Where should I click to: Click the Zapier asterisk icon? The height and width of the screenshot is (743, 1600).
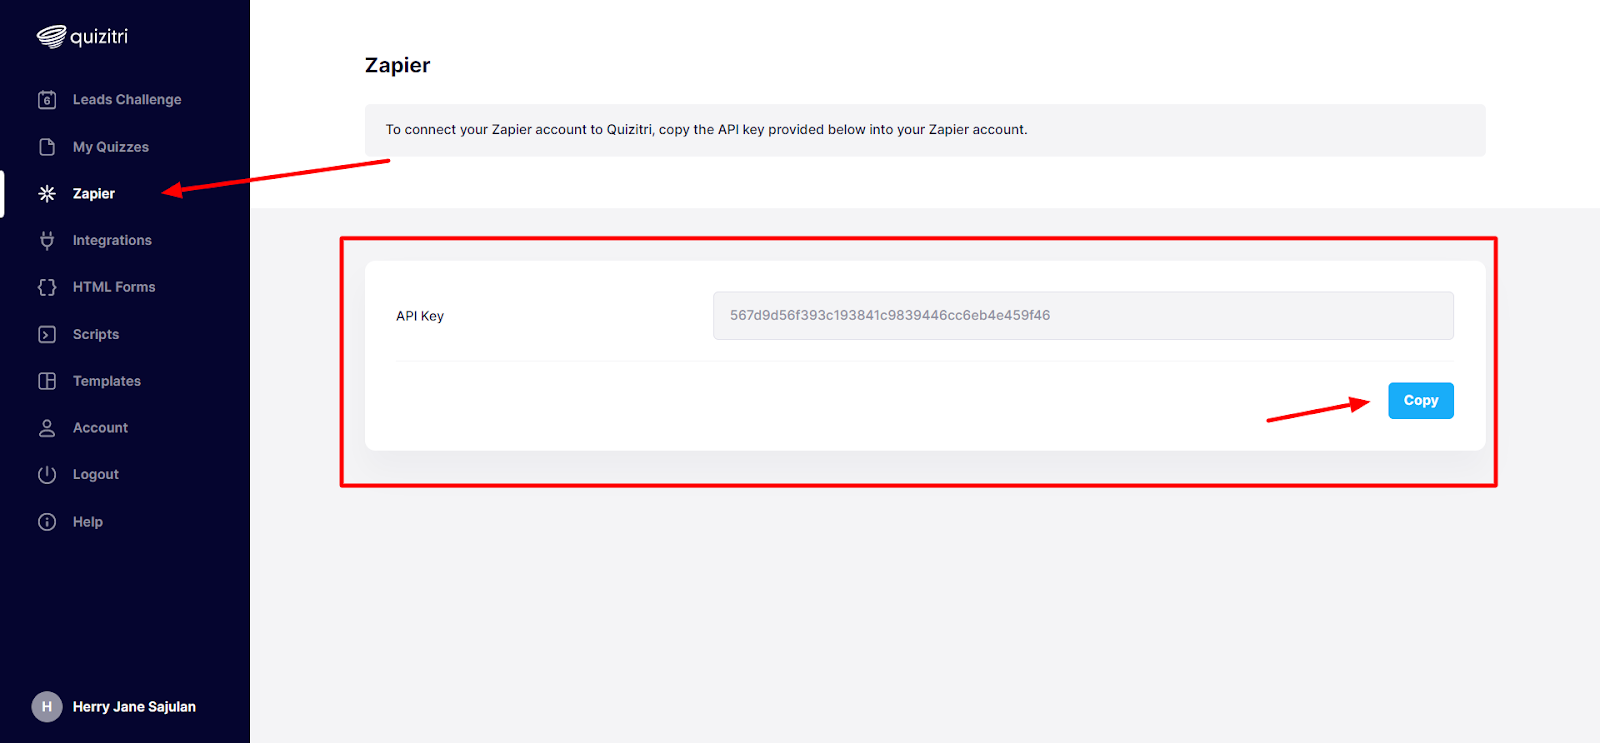click(47, 194)
